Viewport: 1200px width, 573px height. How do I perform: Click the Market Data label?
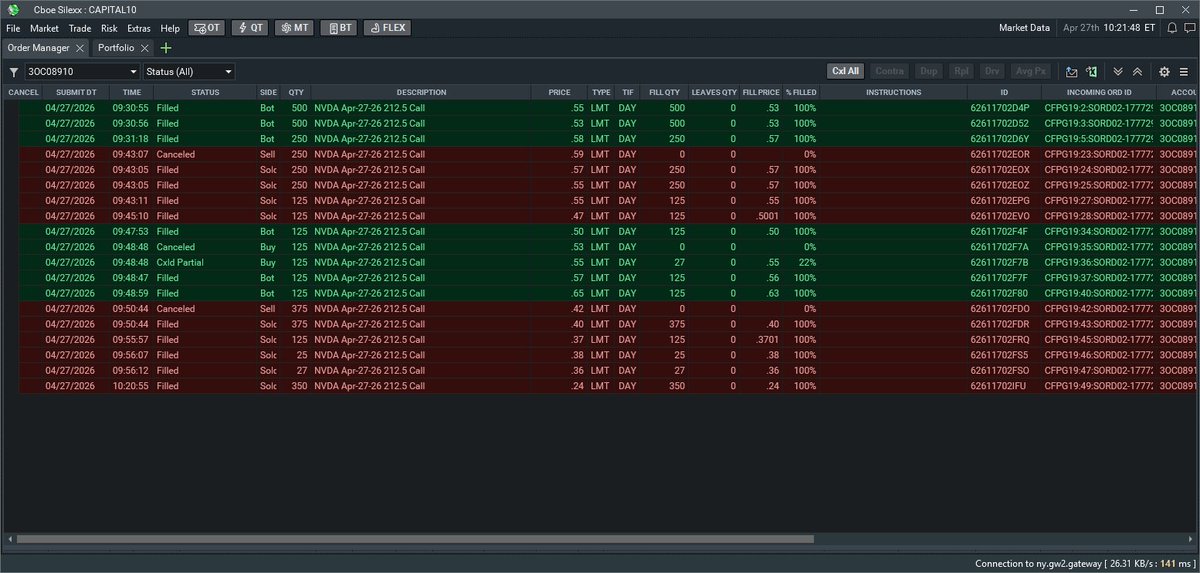click(x=1024, y=28)
